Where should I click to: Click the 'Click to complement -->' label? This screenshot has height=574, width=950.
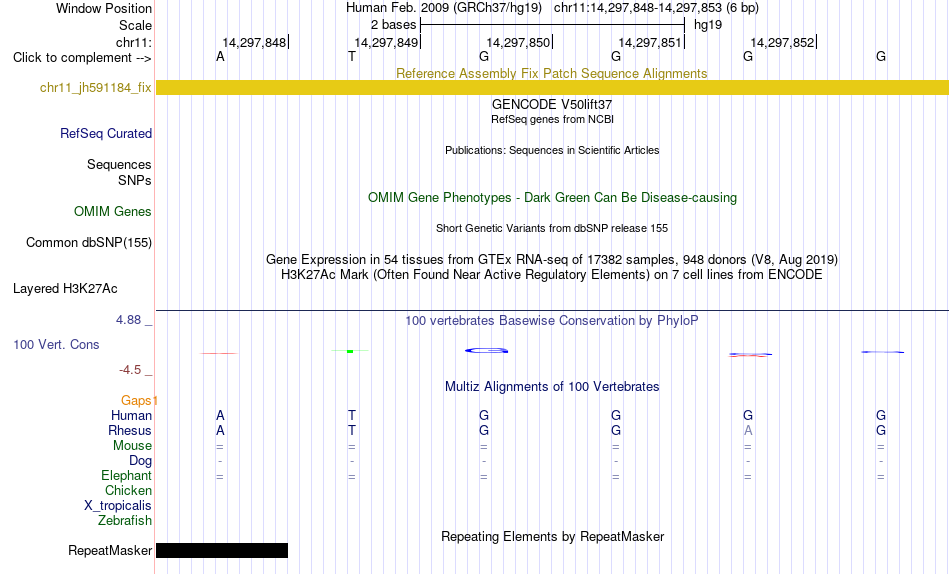click(82, 58)
